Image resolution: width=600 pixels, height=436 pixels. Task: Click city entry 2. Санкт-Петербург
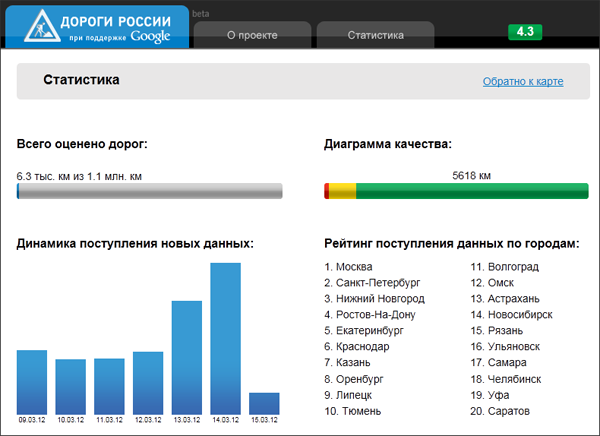pyautogui.click(x=372, y=283)
